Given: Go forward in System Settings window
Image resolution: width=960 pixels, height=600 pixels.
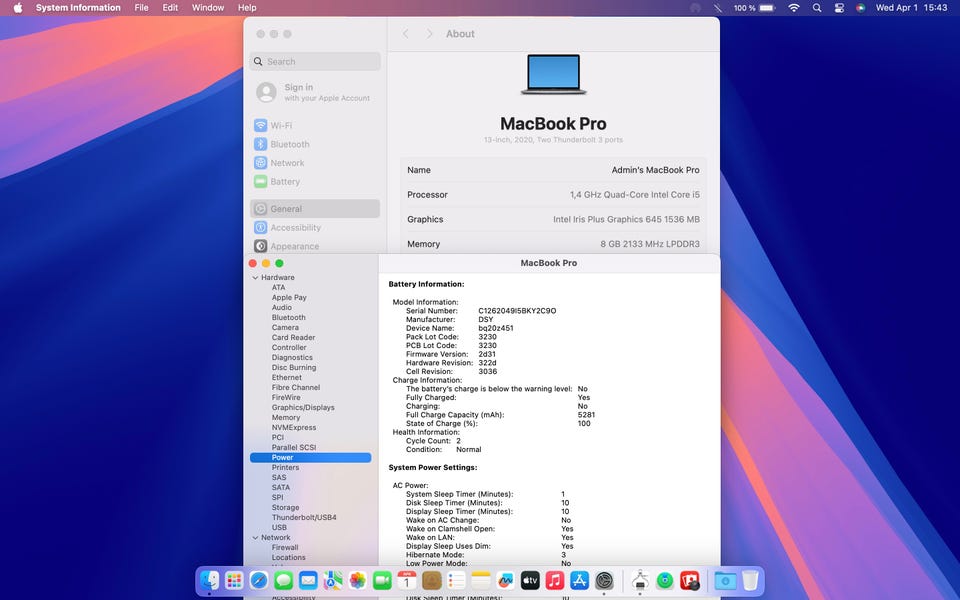Looking at the screenshot, I should pyautogui.click(x=429, y=34).
